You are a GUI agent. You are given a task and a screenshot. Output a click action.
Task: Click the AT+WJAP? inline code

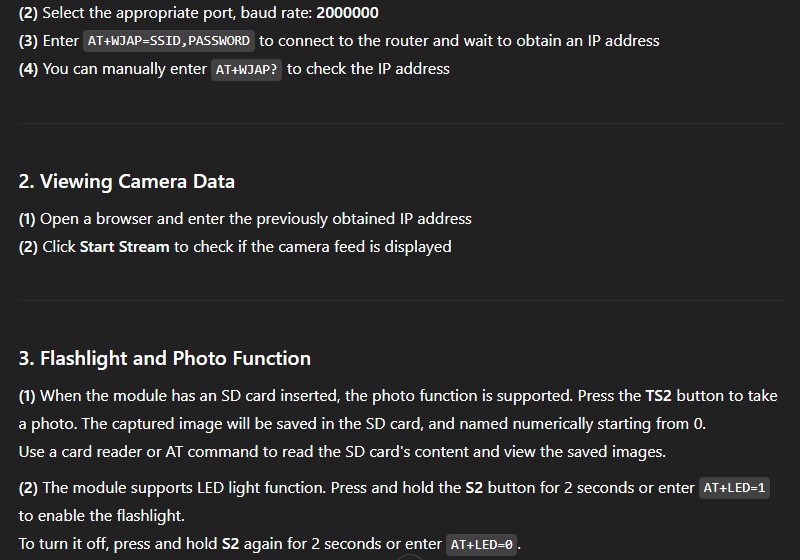pos(246,69)
